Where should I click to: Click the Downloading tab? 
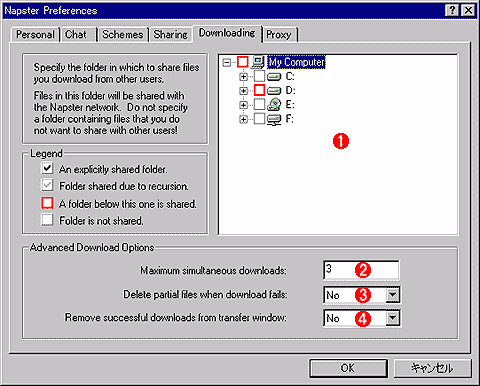point(227,33)
